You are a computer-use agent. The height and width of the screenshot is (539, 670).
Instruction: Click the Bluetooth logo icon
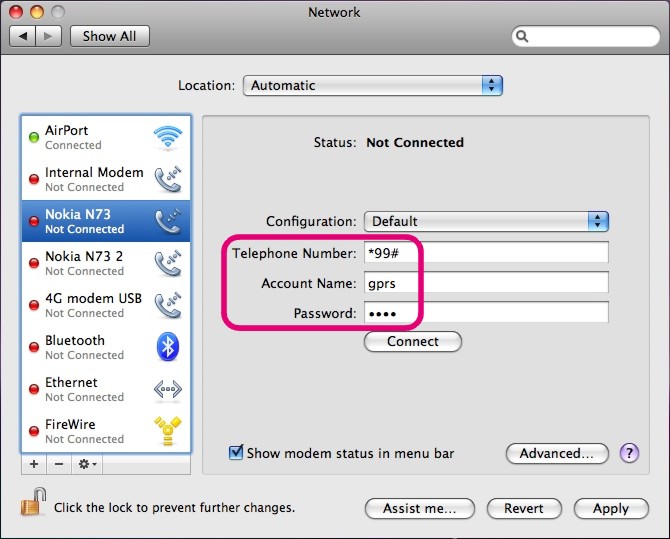coord(168,347)
